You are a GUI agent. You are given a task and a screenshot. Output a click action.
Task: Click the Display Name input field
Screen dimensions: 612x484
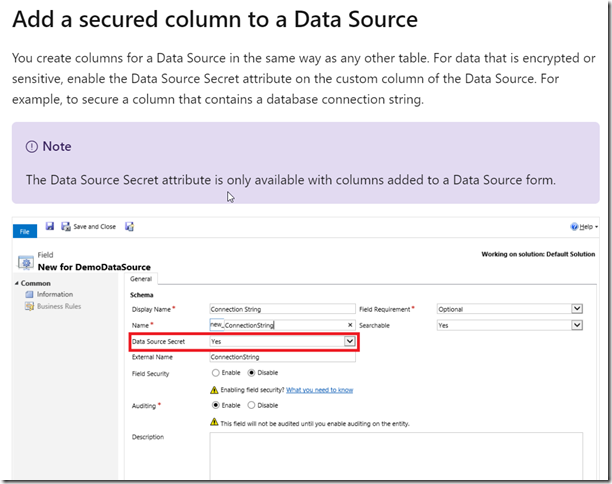click(282, 309)
